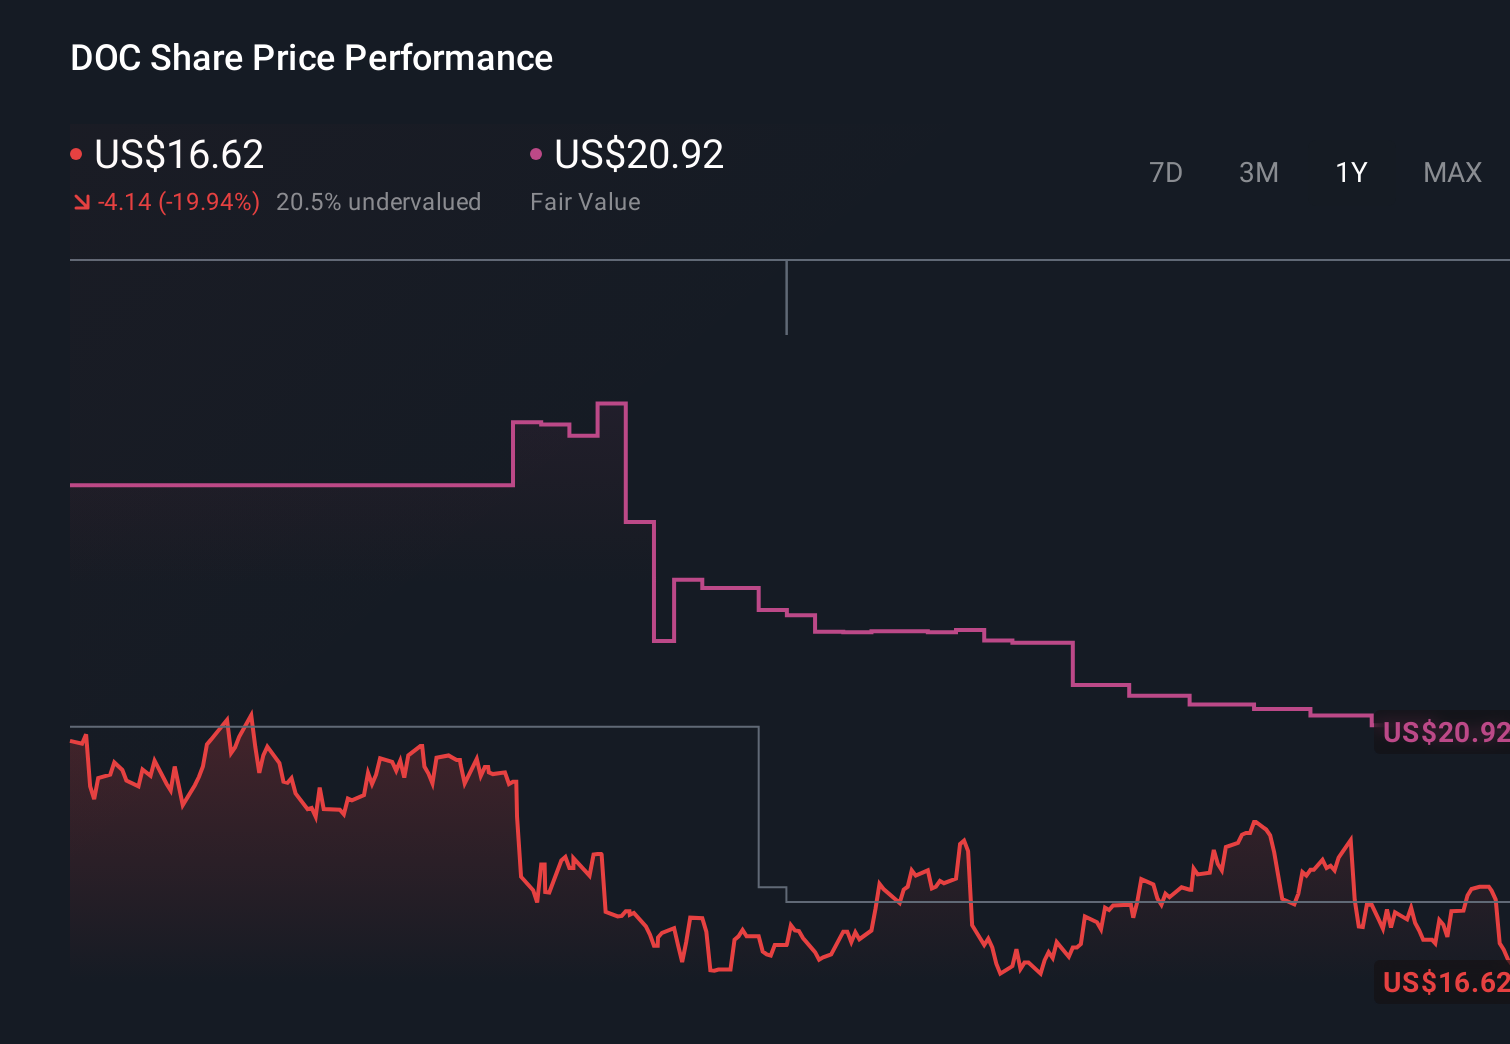This screenshot has width=1510, height=1044.
Task: Switch to the 7D time range tab
Action: point(1166,172)
